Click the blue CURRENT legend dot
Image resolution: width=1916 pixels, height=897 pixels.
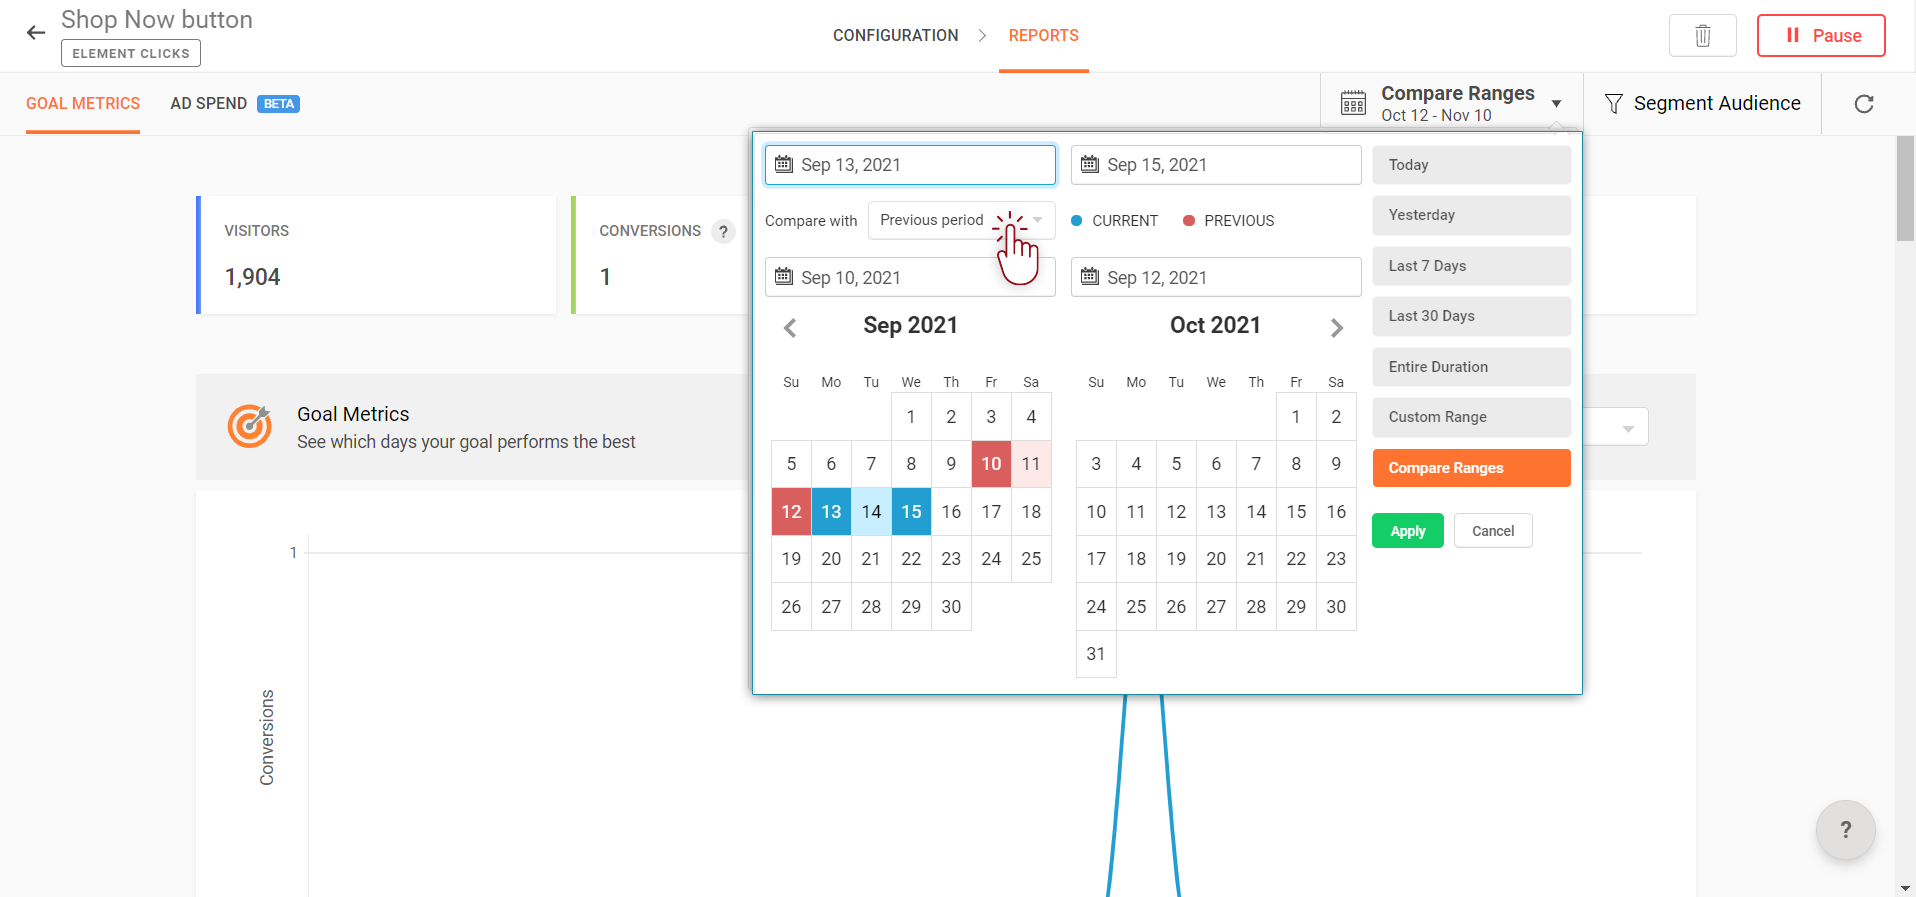tap(1077, 221)
